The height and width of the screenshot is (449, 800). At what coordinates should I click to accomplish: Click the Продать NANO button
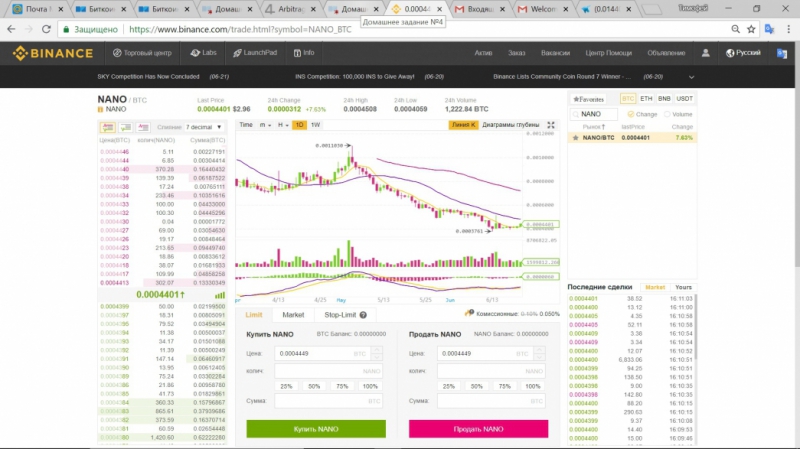pos(479,429)
